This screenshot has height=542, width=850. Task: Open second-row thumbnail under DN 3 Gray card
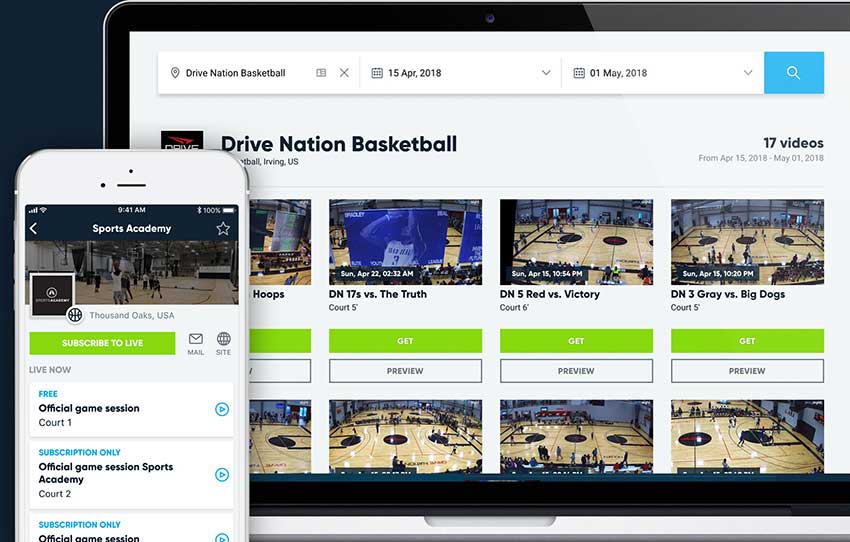748,437
